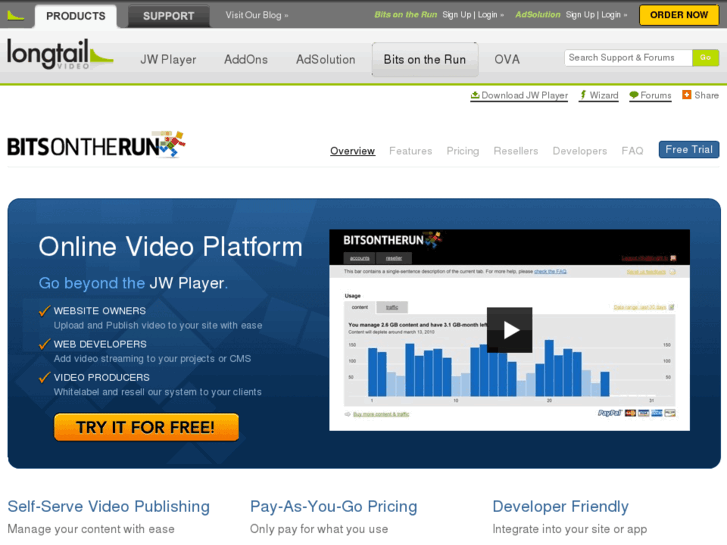Click the ORDER NOW button
This screenshot has width=727, height=545.
679,15
